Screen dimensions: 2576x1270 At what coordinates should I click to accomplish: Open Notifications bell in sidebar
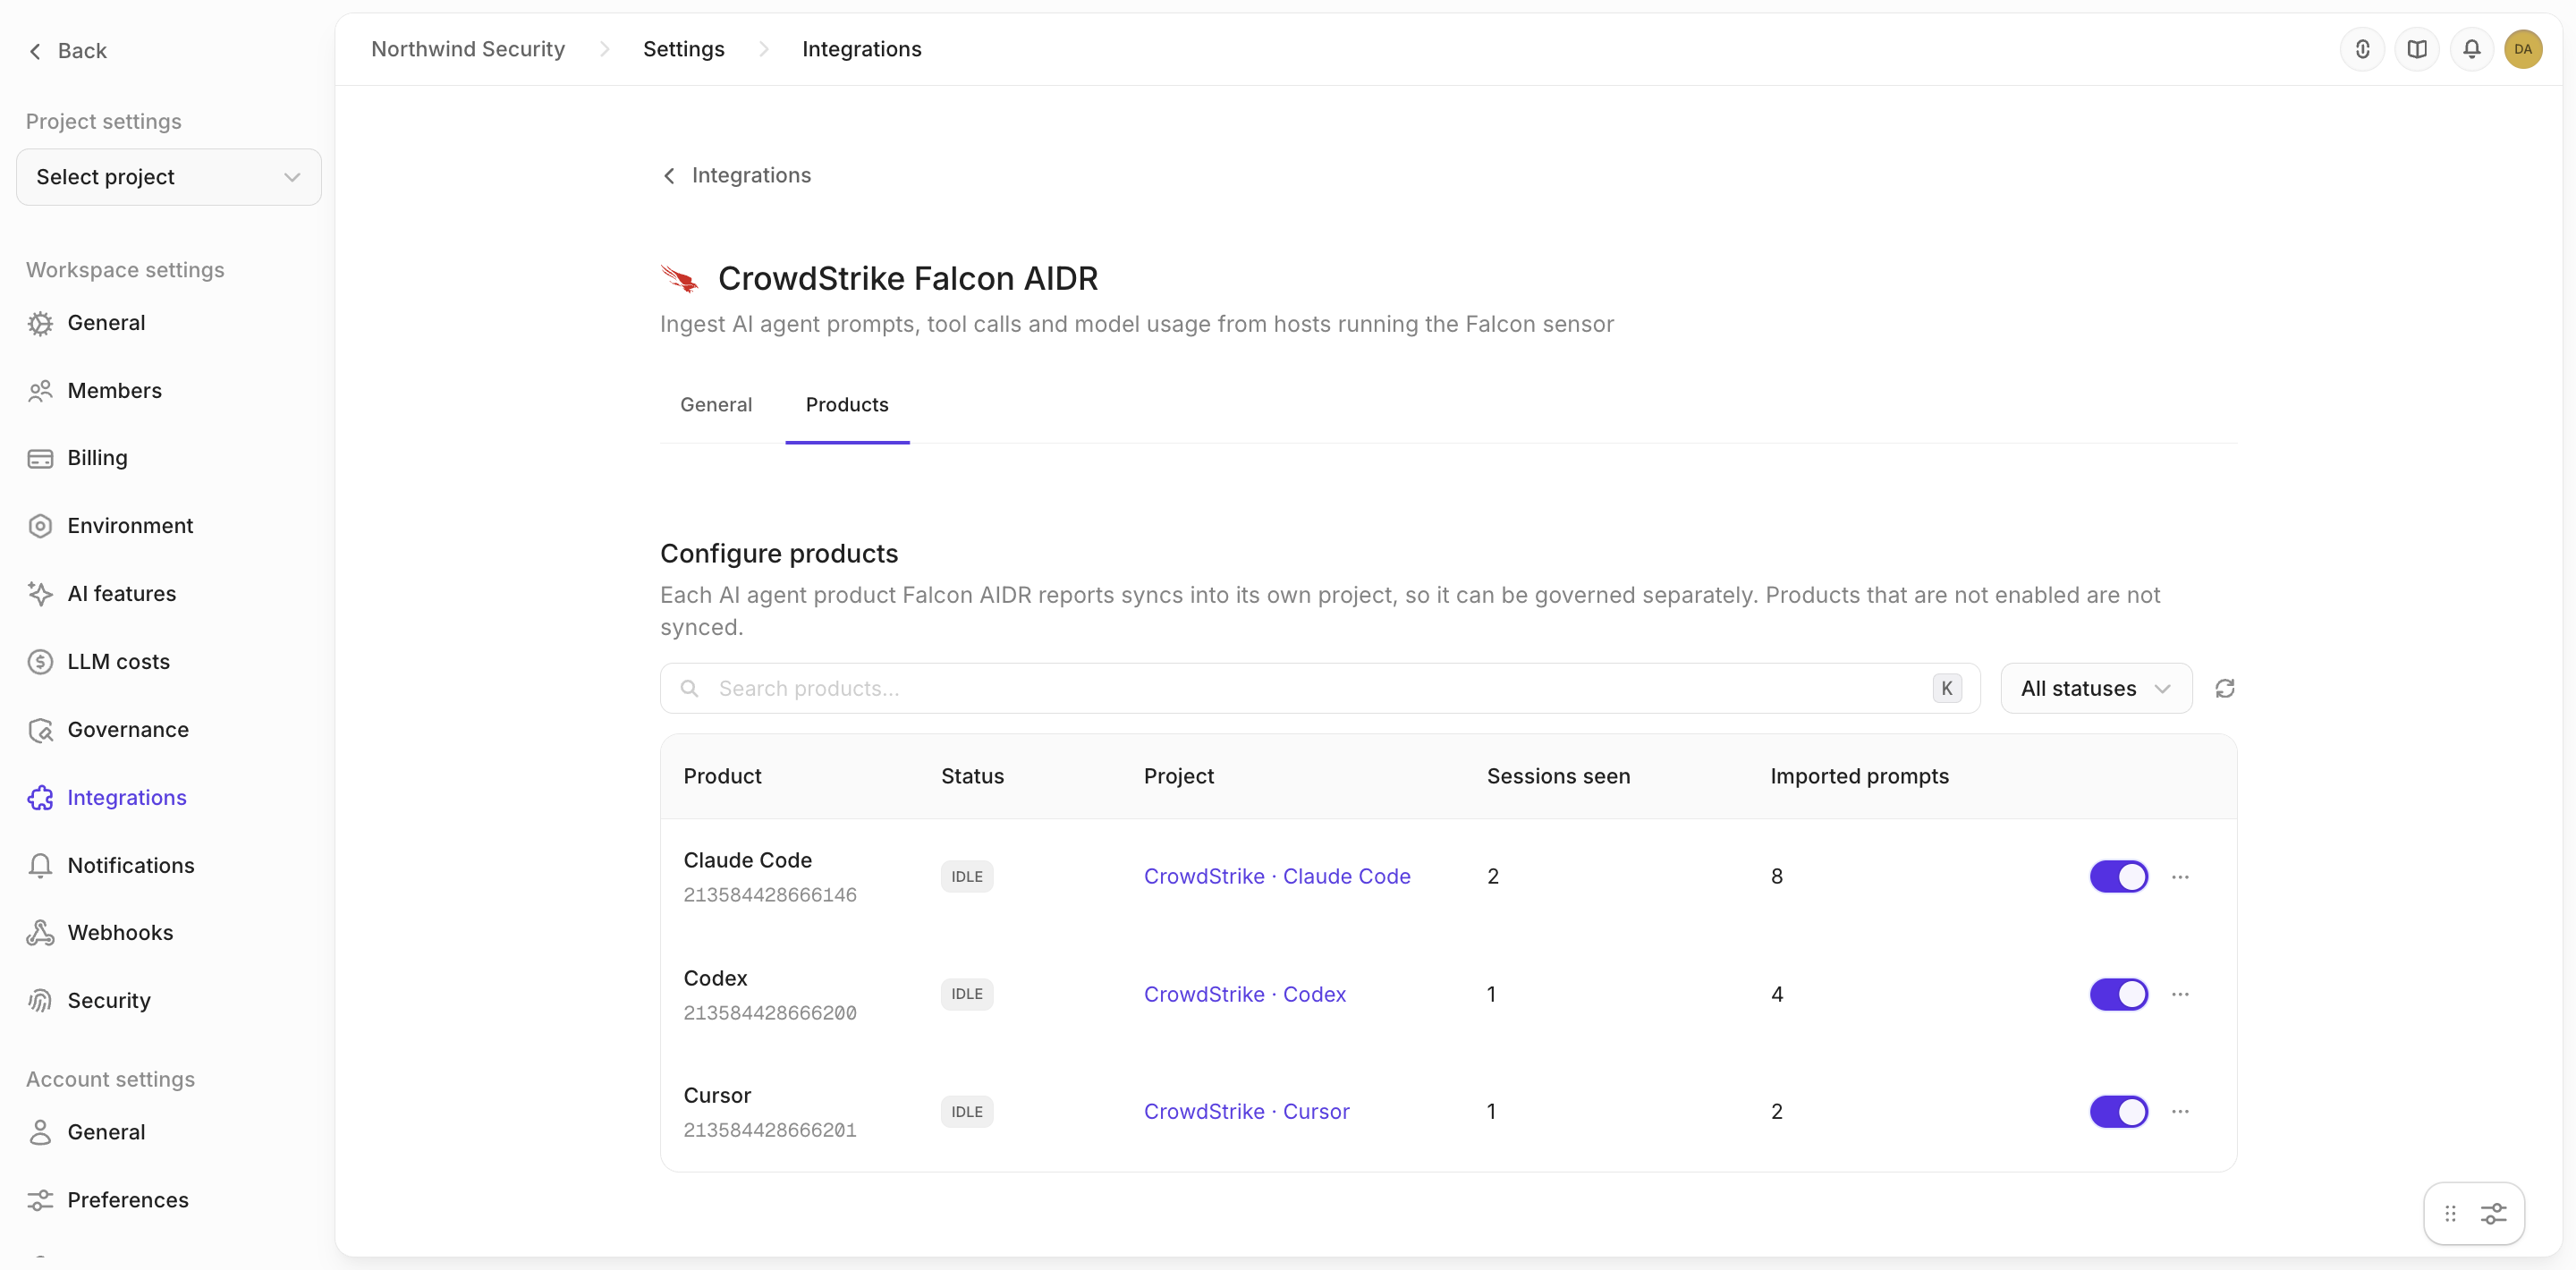40,866
